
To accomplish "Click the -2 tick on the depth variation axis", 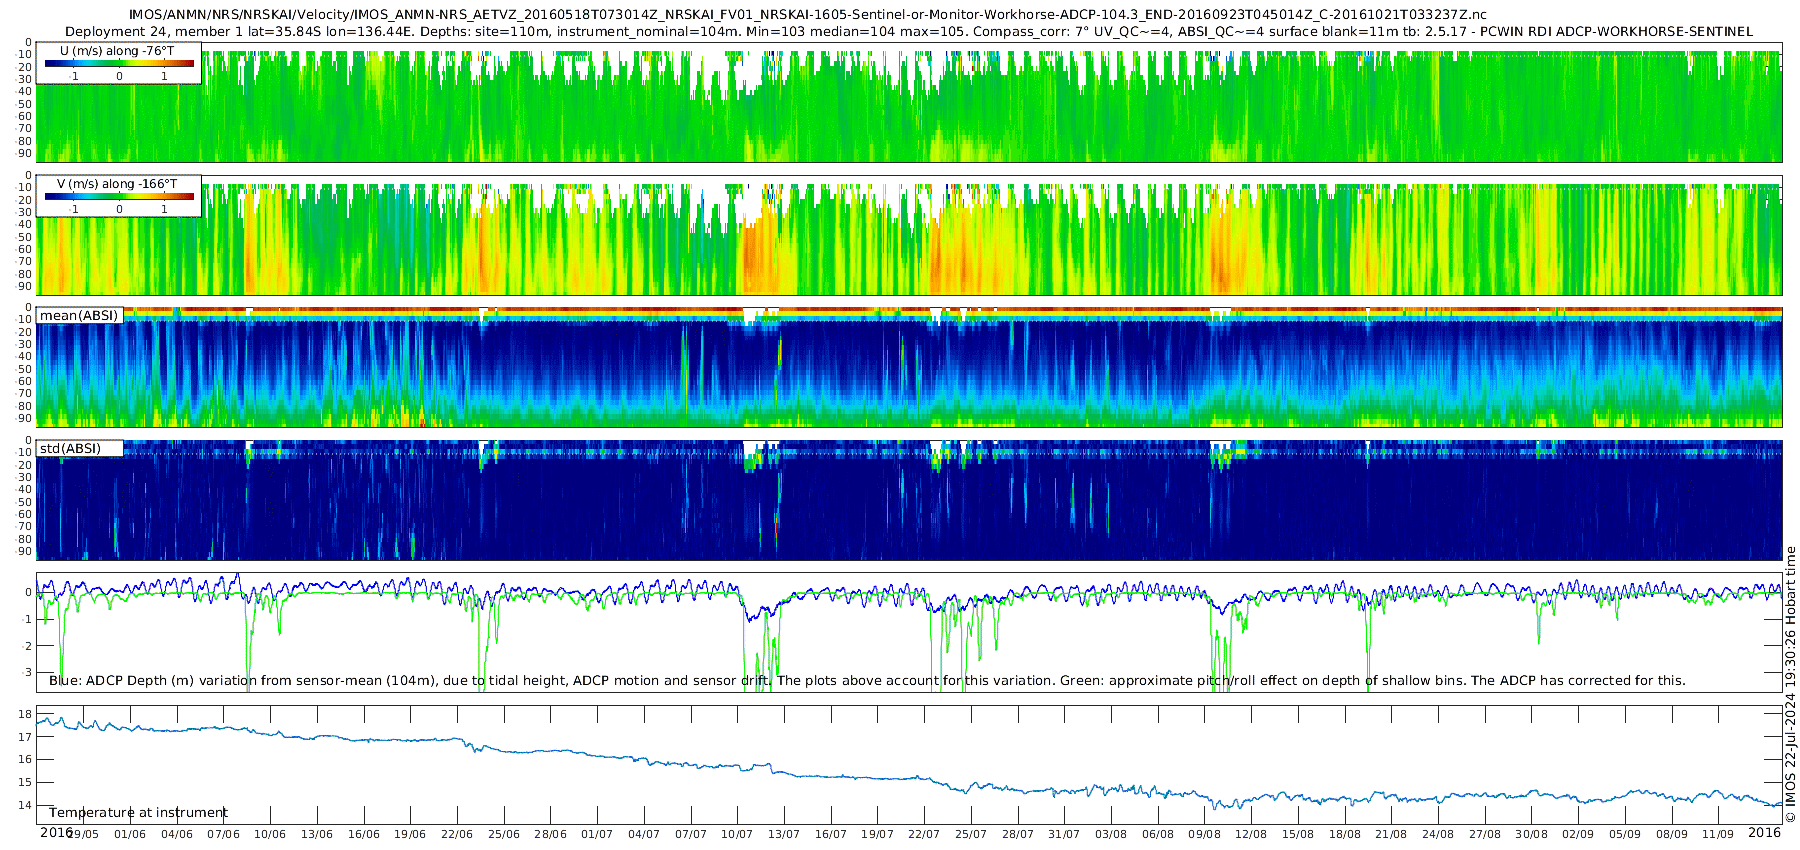I will tap(28, 646).
